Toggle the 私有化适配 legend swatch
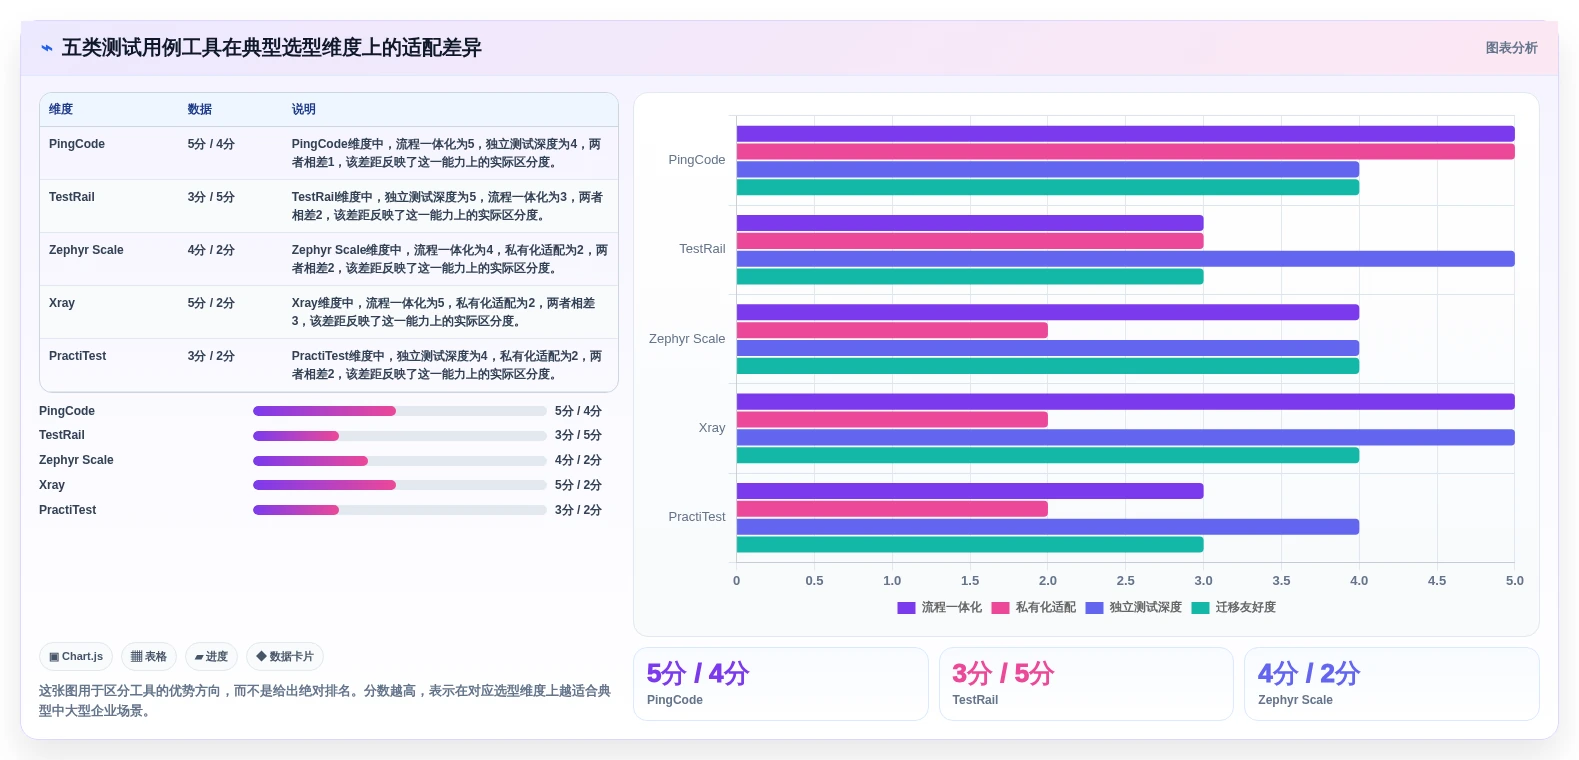Viewport: 1579px width, 760px height. point(1000,608)
